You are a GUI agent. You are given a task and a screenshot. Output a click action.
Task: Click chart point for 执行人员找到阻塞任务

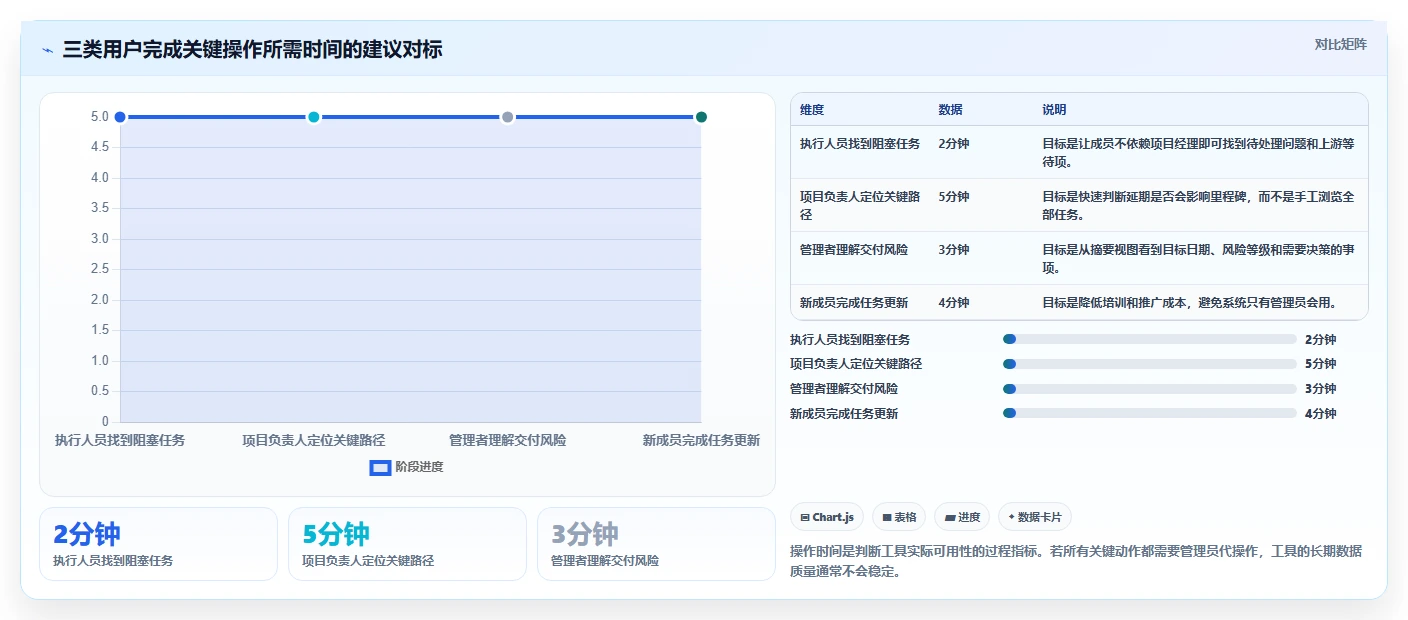pyautogui.click(x=120, y=117)
